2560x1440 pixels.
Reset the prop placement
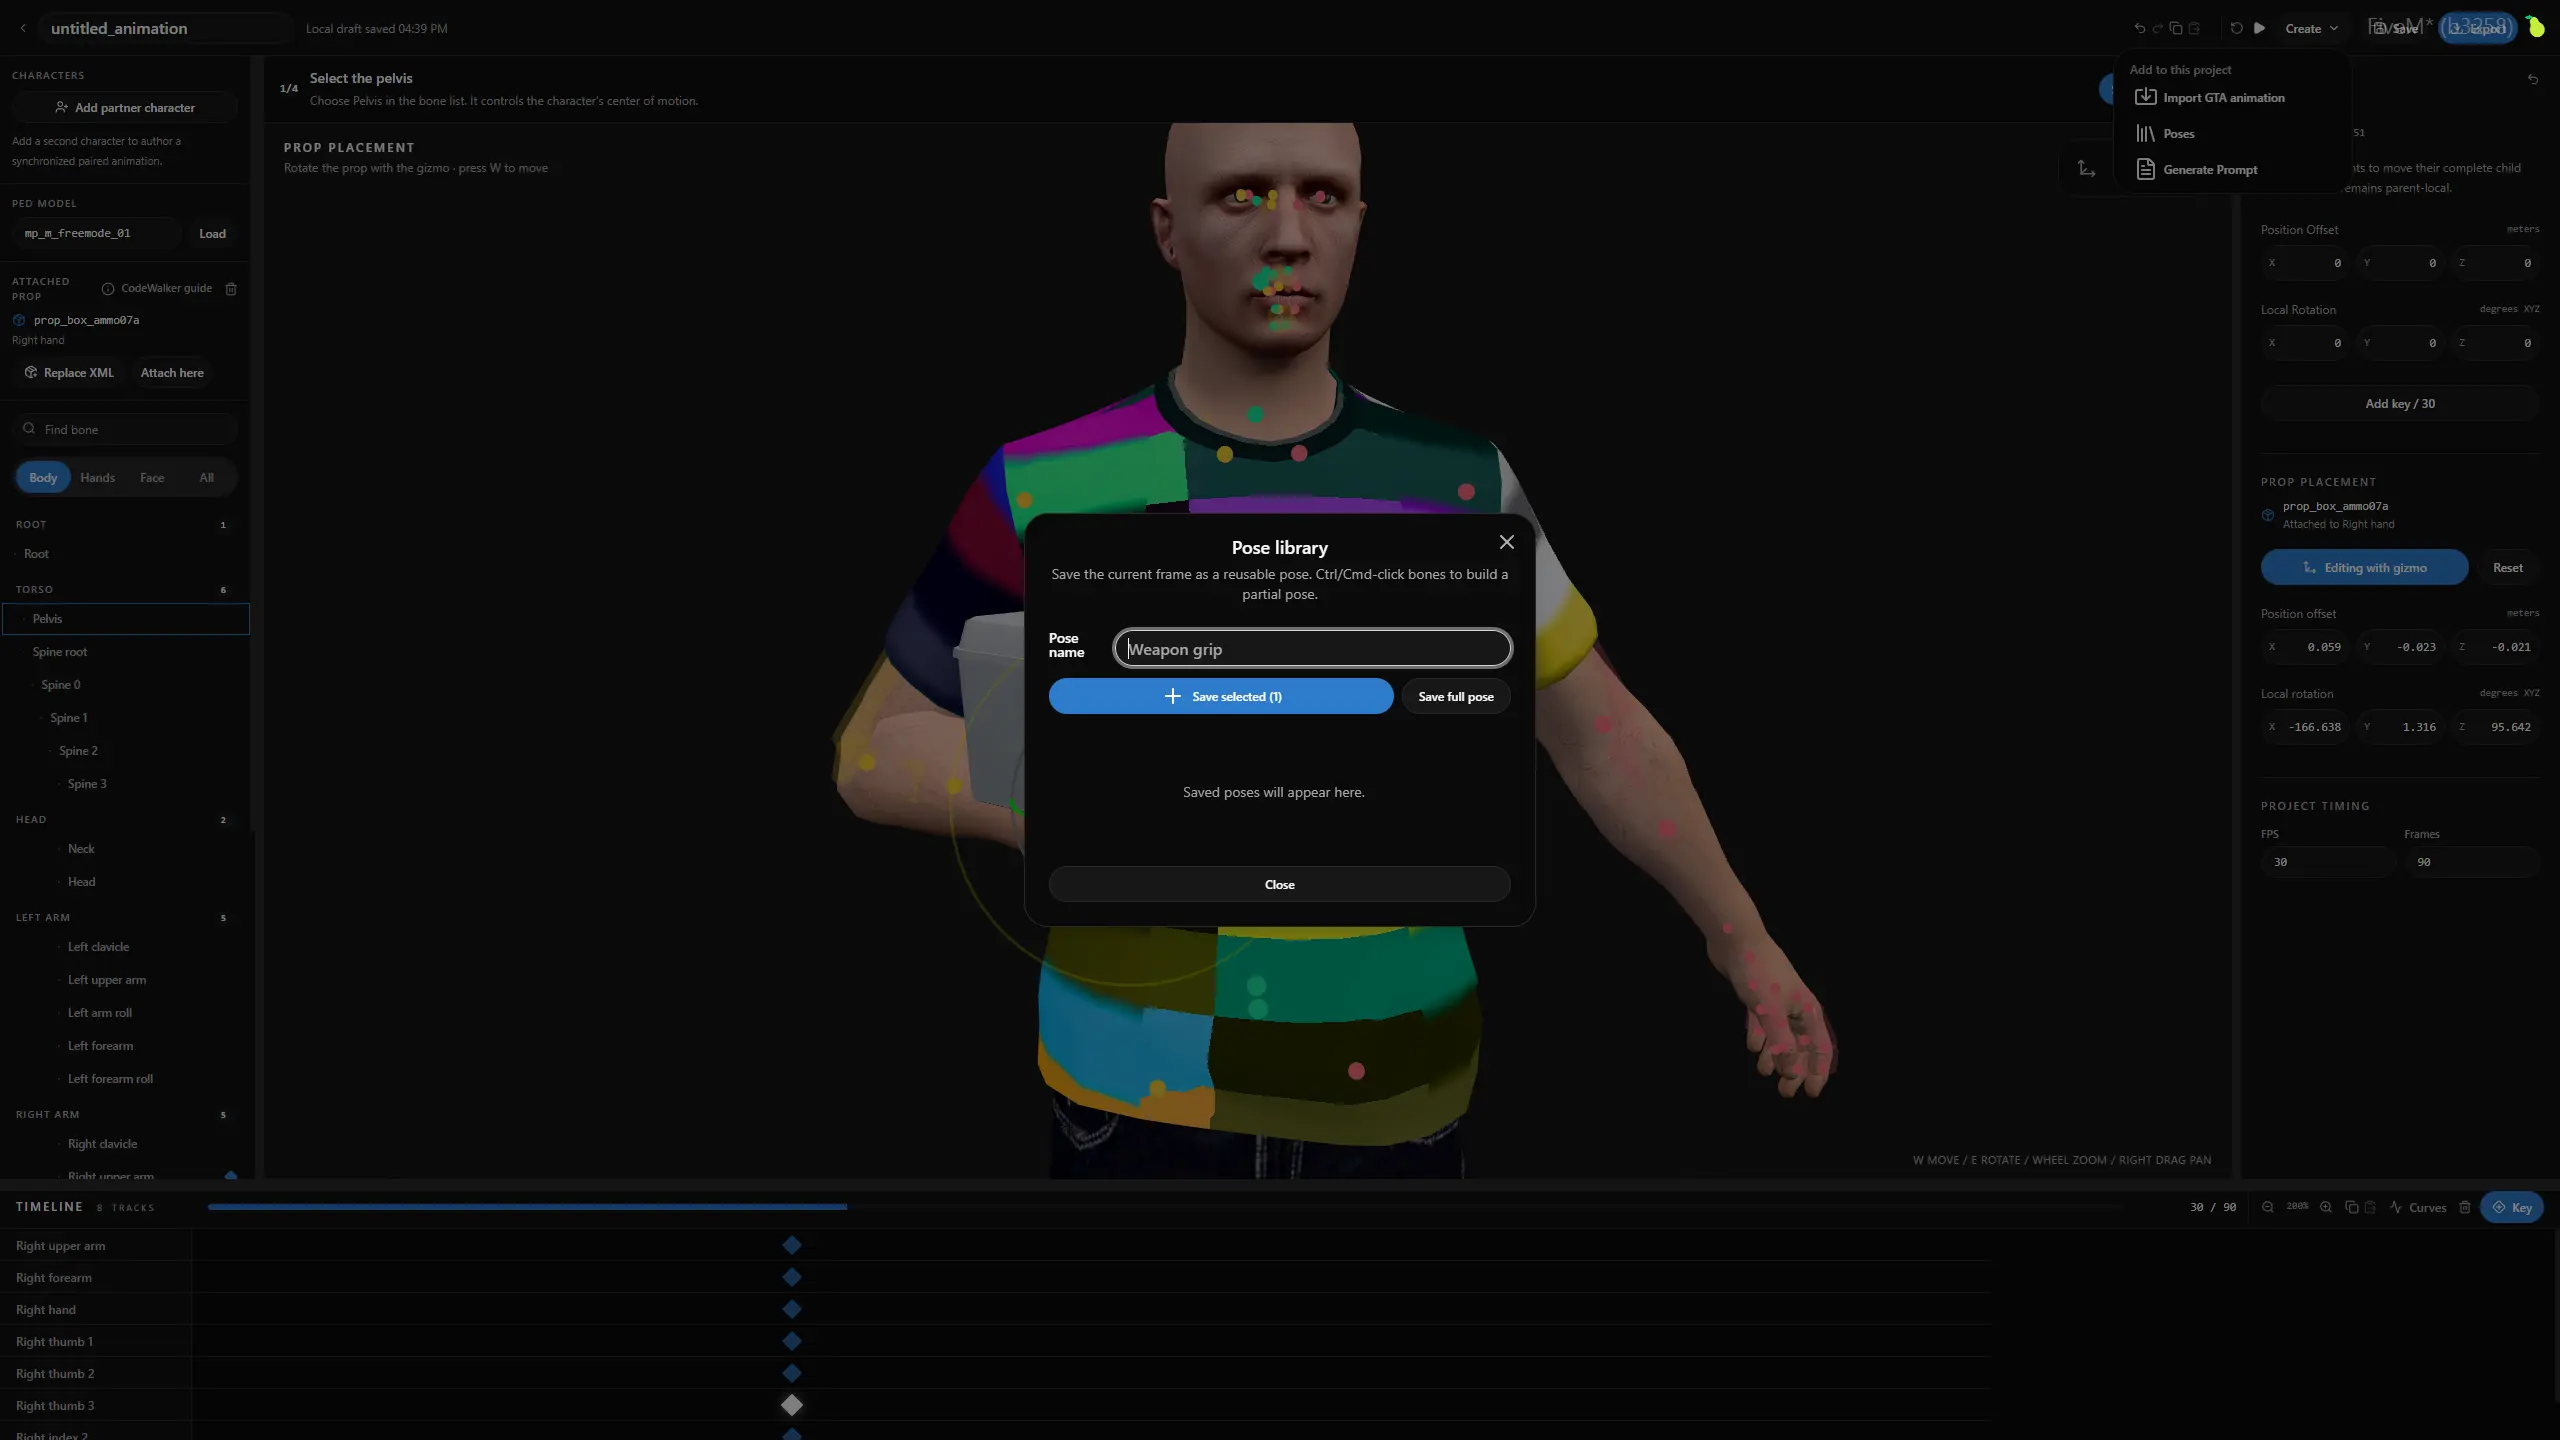[2507, 567]
